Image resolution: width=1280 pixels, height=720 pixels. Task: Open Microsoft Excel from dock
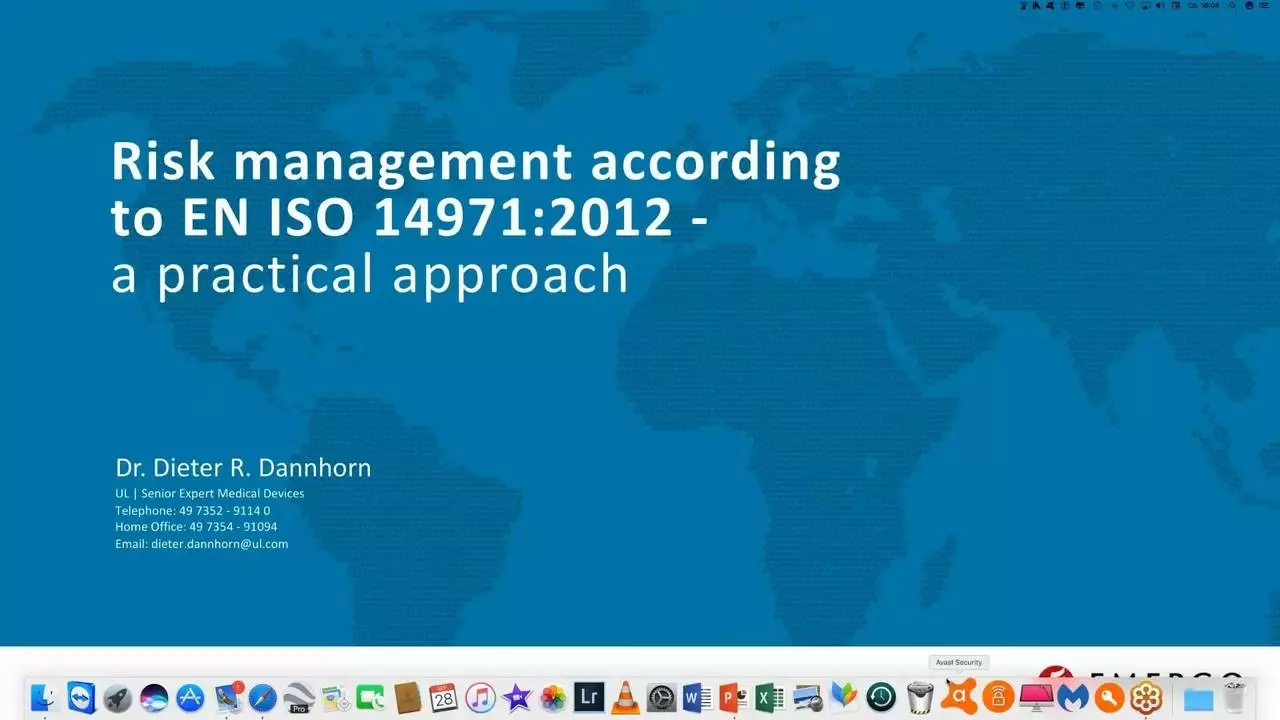[x=770, y=697]
